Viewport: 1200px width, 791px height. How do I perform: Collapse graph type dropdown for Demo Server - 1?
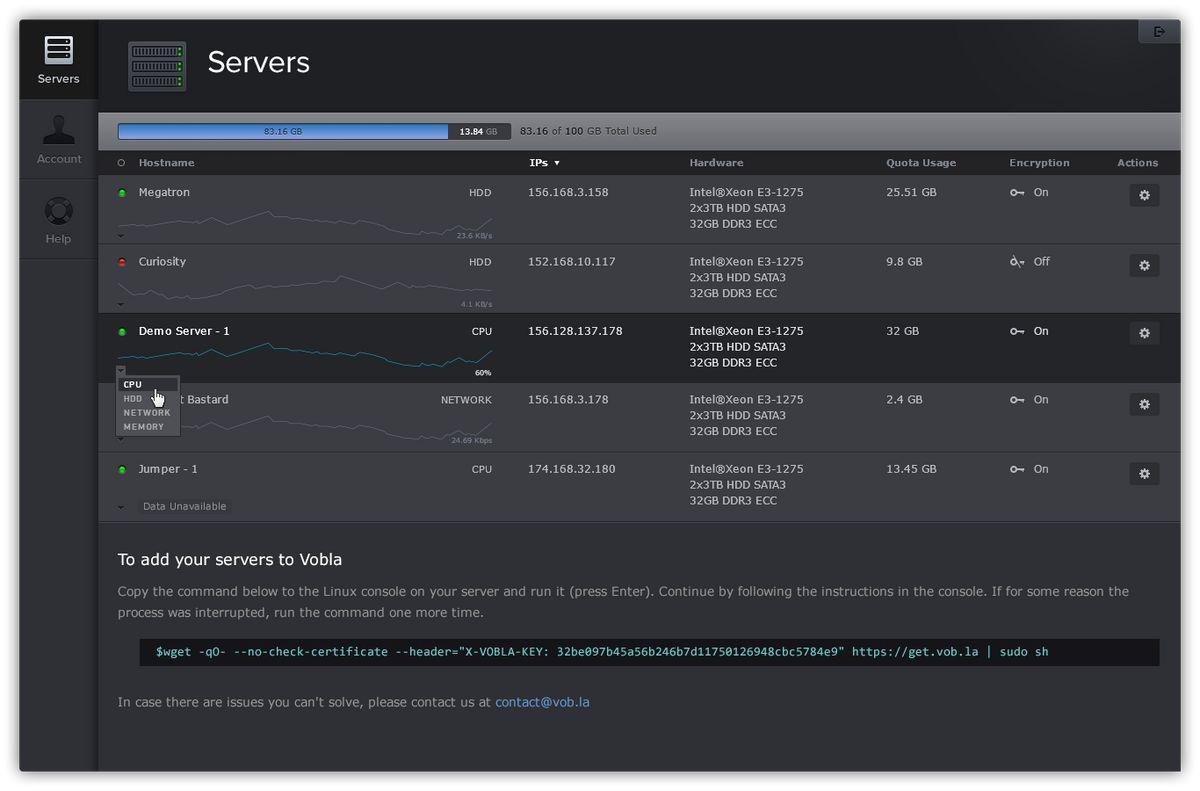coord(121,371)
